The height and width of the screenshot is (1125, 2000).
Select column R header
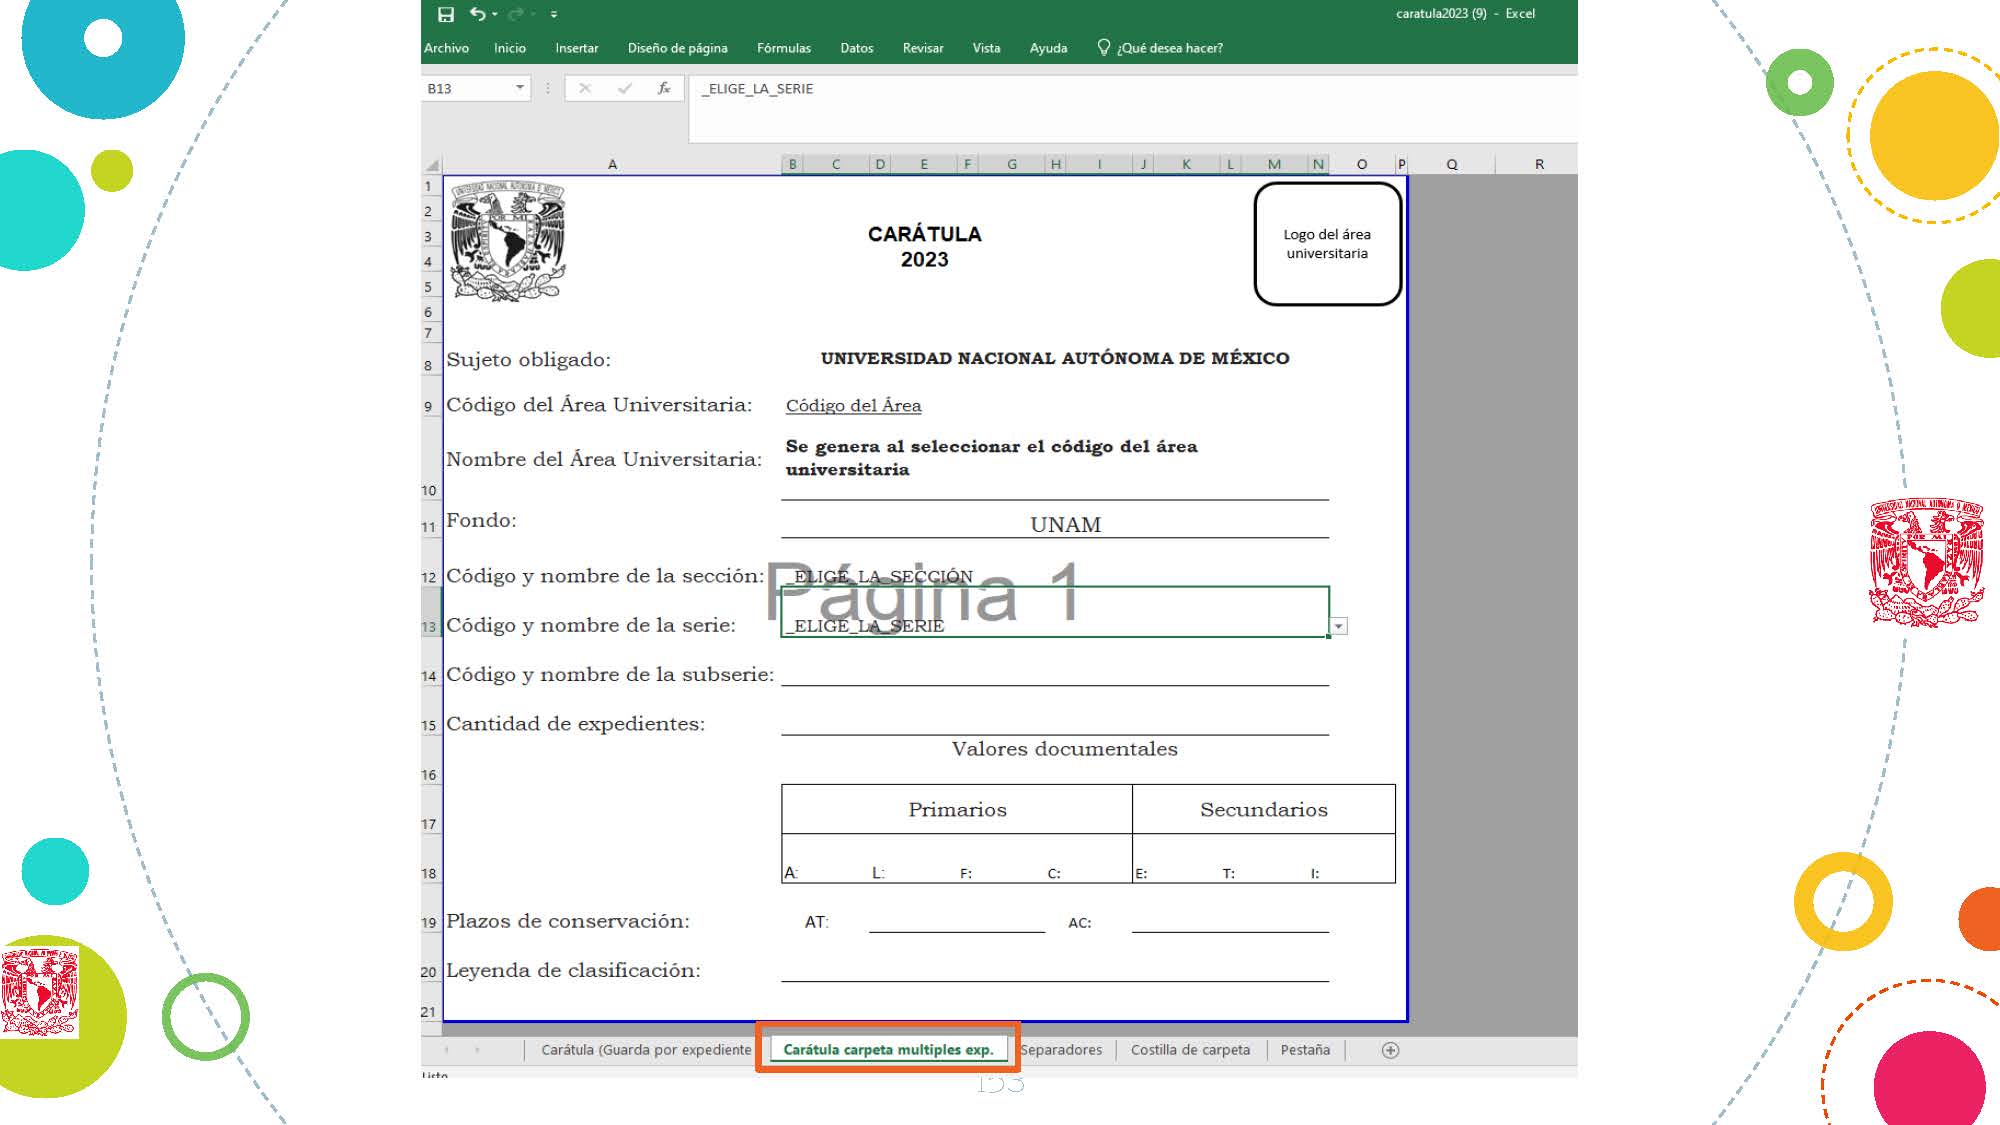click(x=1538, y=164)
